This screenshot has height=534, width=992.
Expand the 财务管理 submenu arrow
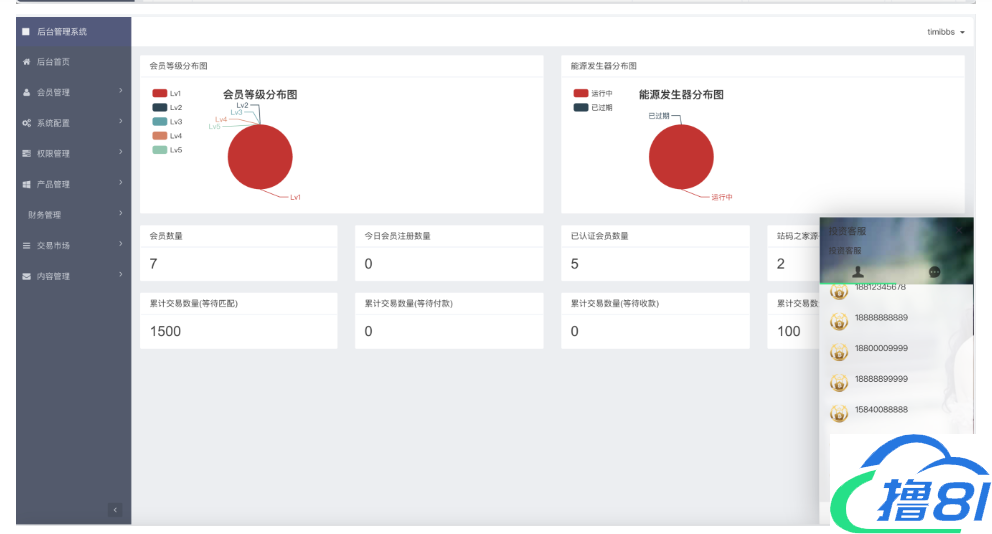click(x=120, y=213)
